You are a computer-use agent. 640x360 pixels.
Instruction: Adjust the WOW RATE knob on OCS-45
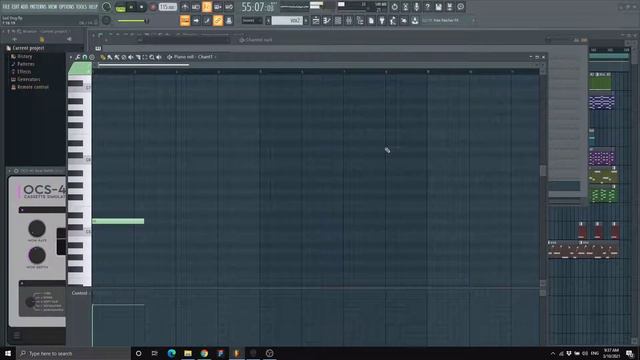pyautogui.click(x=37, y=229)
